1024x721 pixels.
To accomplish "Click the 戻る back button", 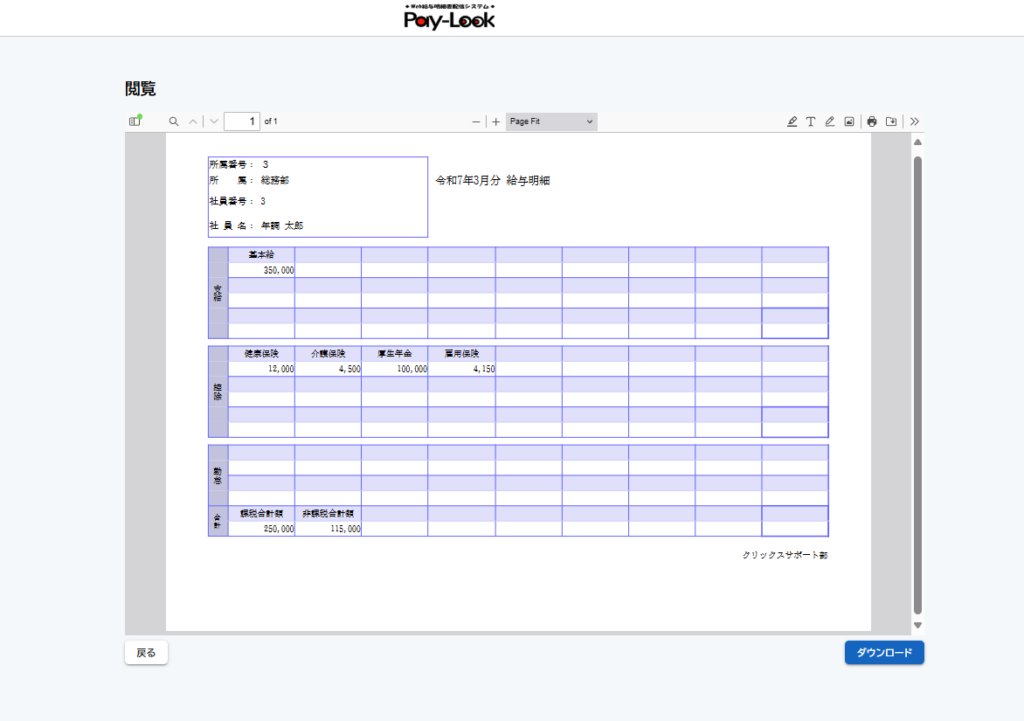I will [x=146, y=653].
